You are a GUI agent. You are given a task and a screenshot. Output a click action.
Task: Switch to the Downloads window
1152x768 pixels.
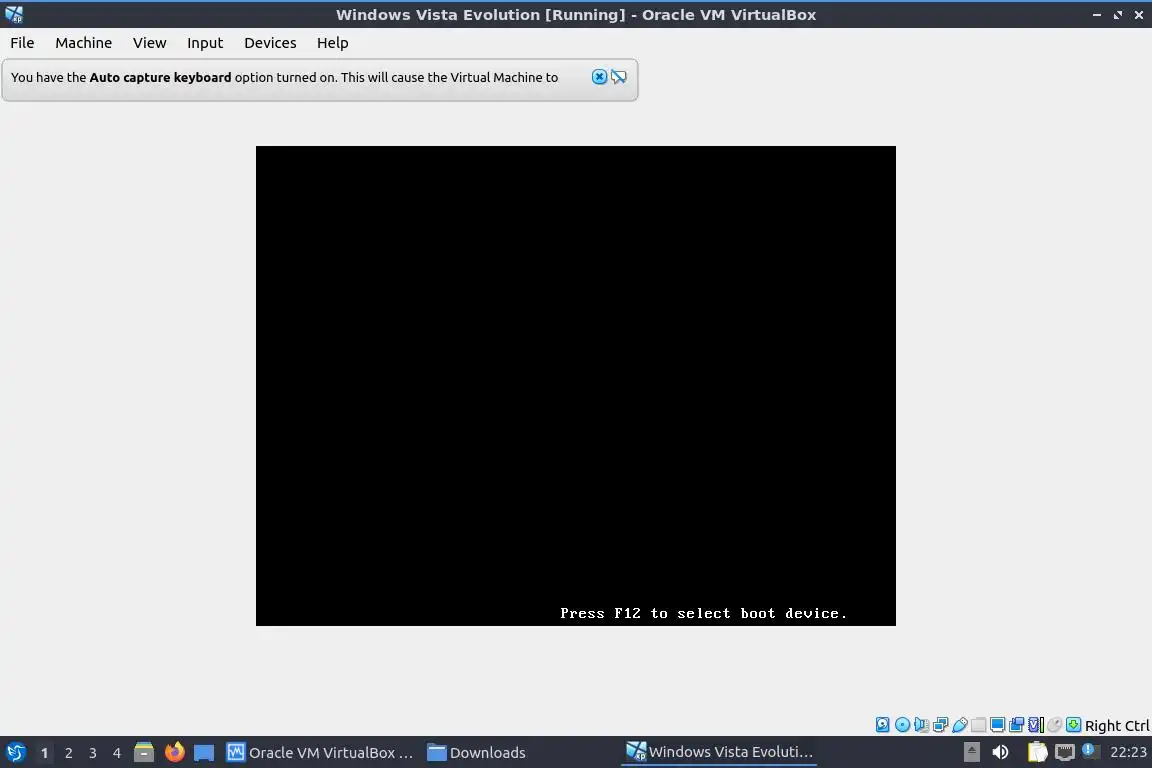click(x=477, y=752)
